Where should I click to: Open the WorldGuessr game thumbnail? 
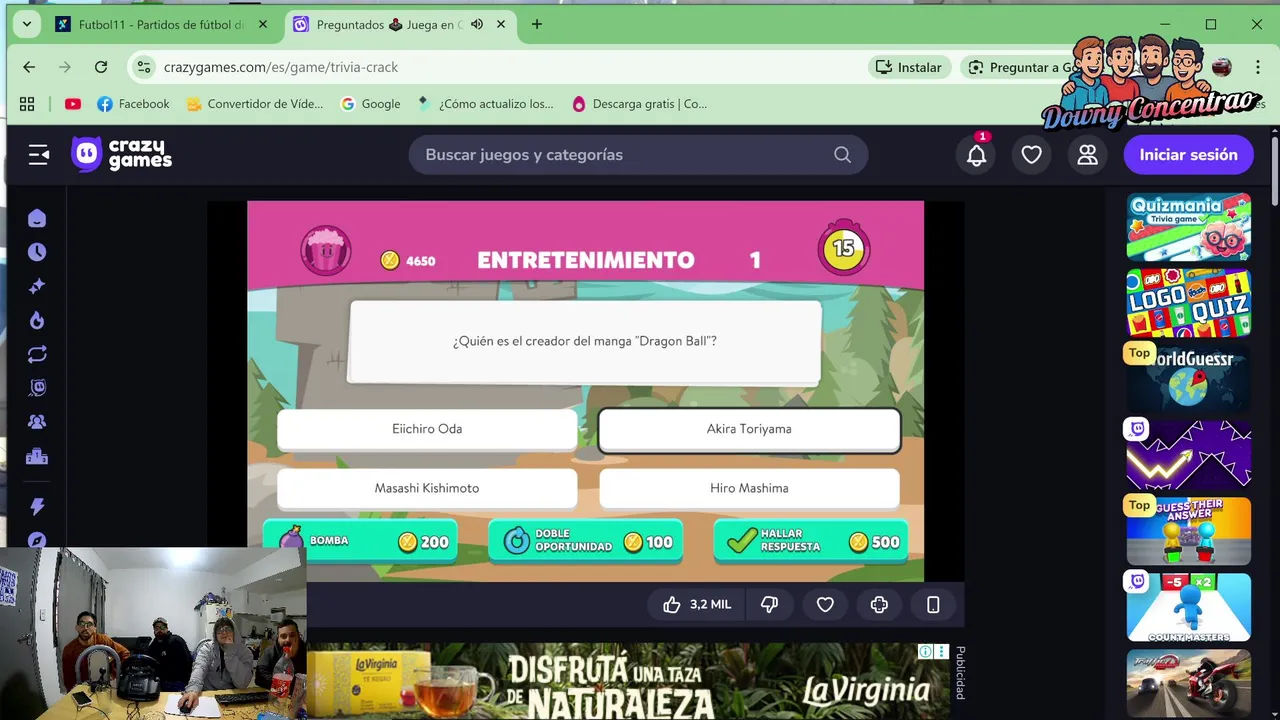pos(1189,379)
